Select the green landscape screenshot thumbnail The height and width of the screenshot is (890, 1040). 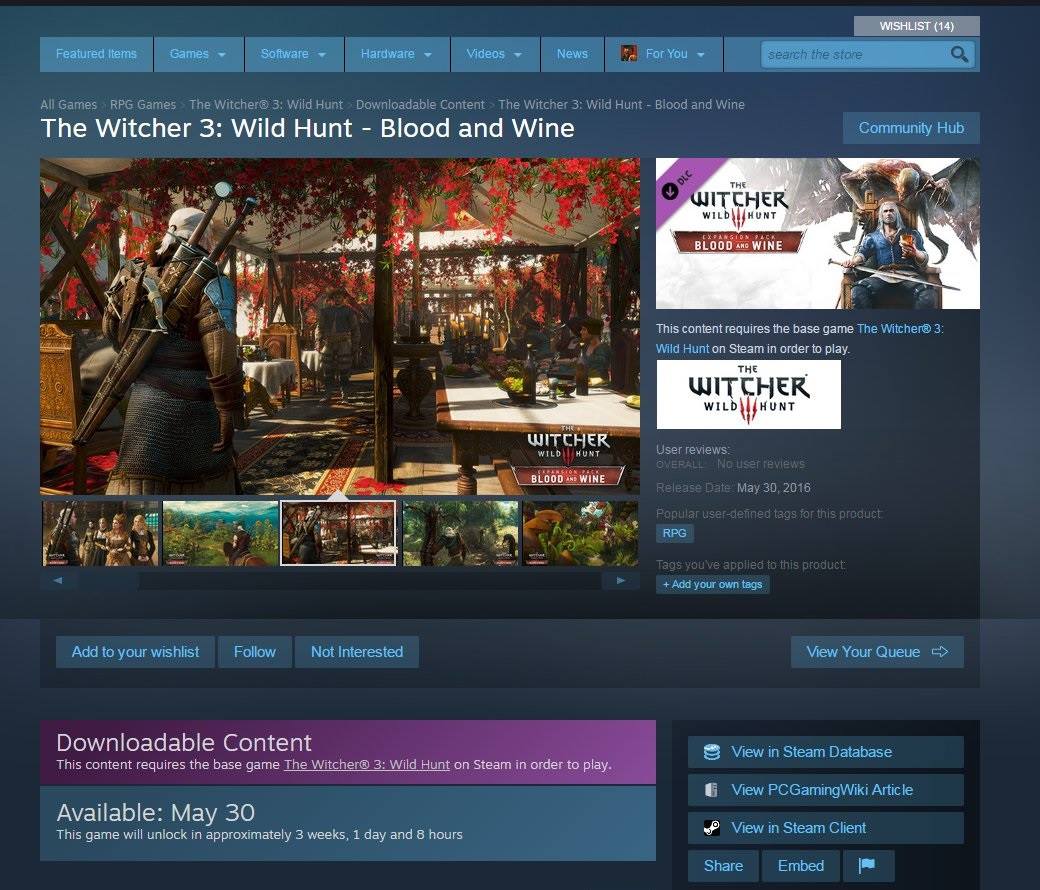click(220, 533)
